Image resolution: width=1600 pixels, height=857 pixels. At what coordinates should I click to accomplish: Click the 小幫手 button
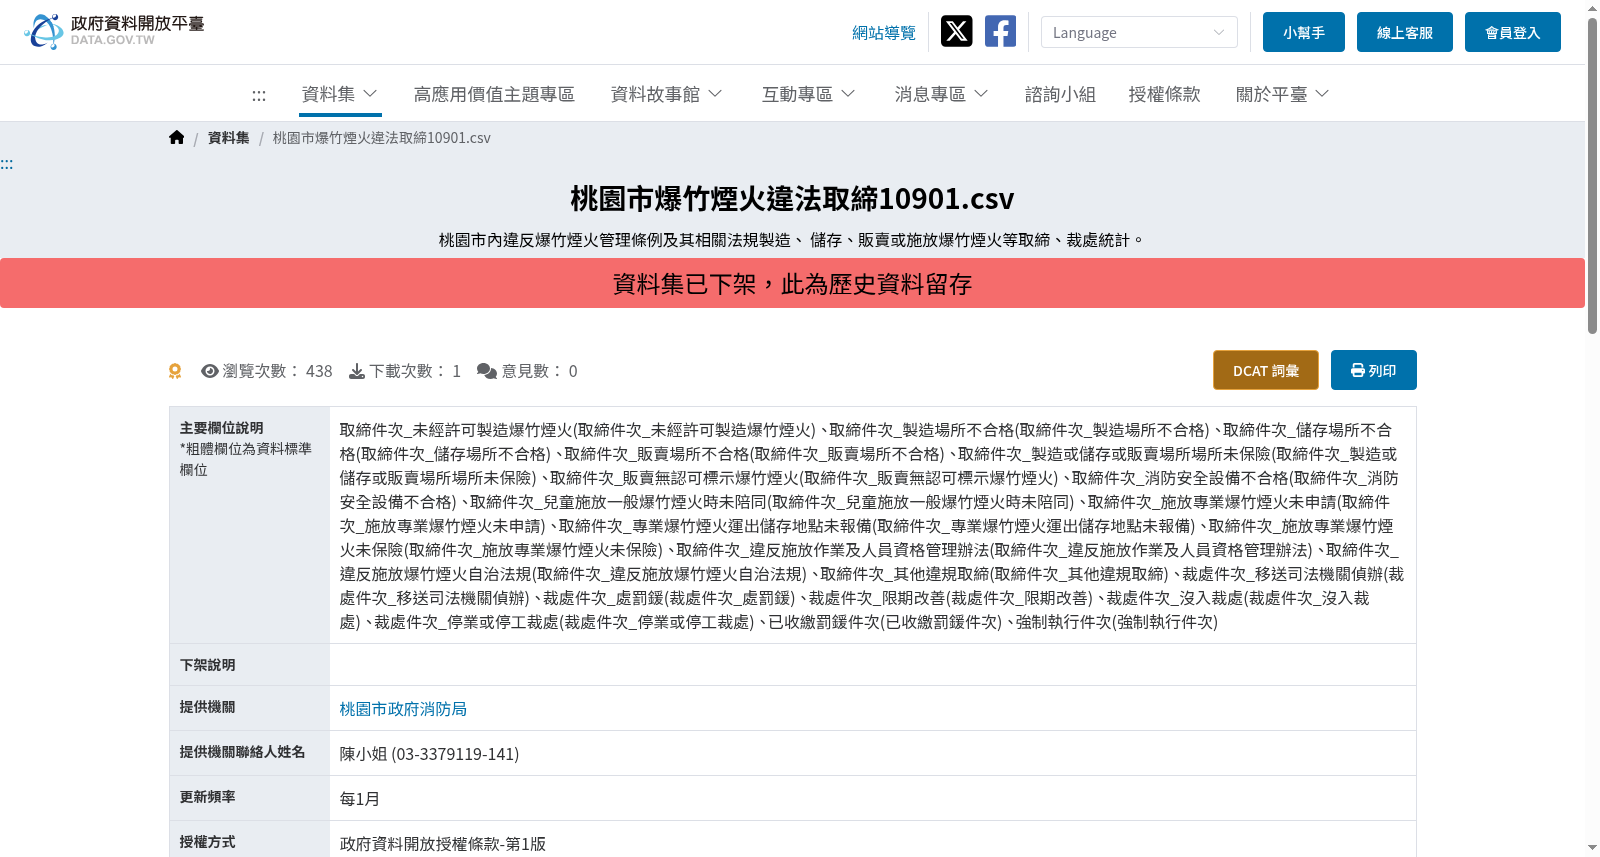coord(1304,32)
